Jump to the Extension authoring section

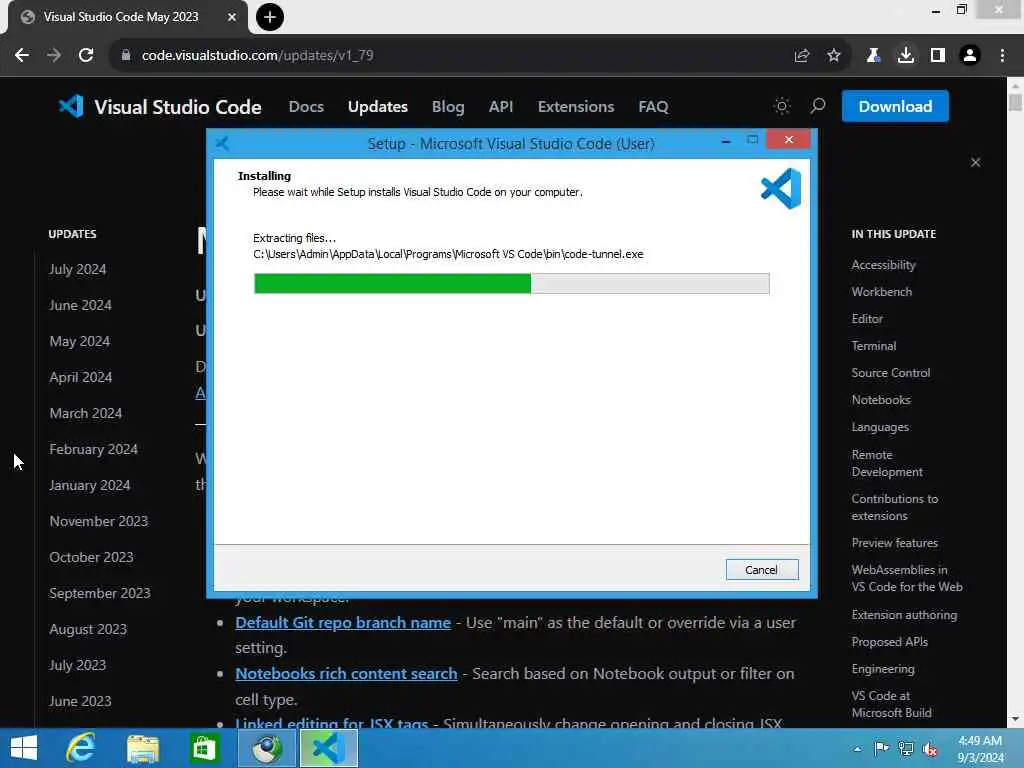[904, 615]
